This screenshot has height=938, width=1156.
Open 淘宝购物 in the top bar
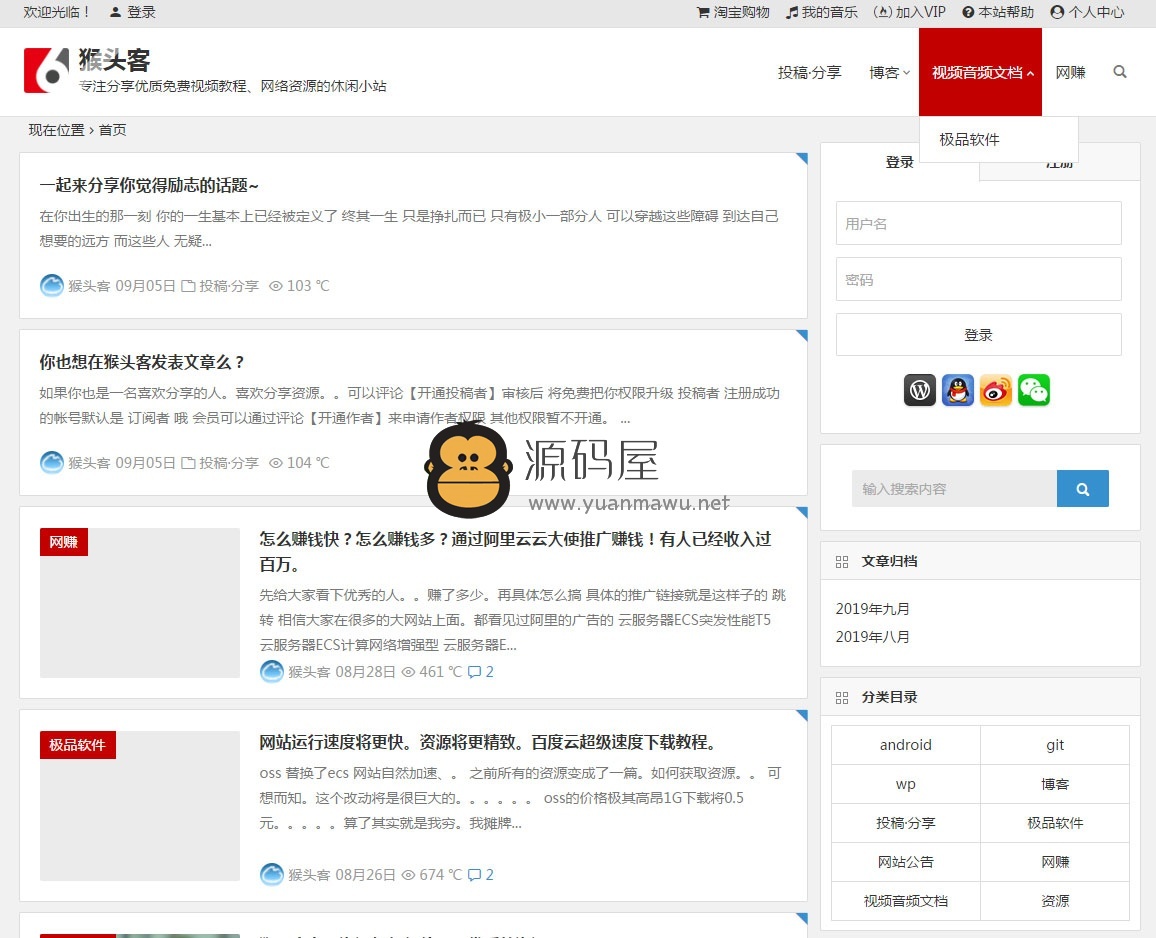tap(733, 12)
